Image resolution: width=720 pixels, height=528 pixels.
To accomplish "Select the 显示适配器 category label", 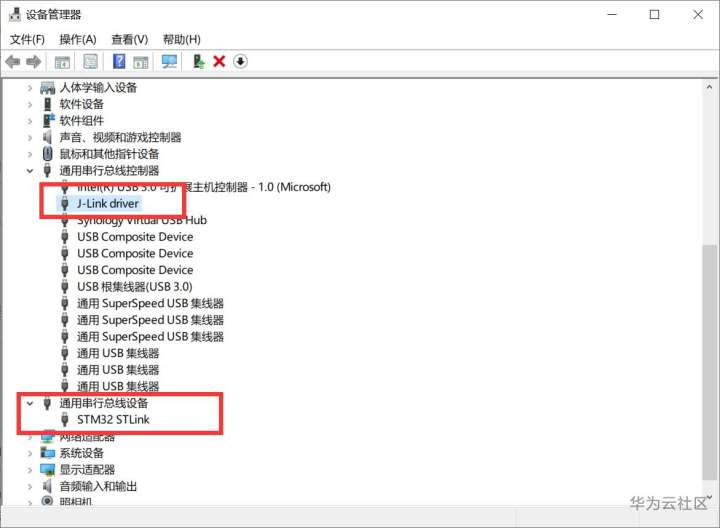I will [x=87, y=469].
